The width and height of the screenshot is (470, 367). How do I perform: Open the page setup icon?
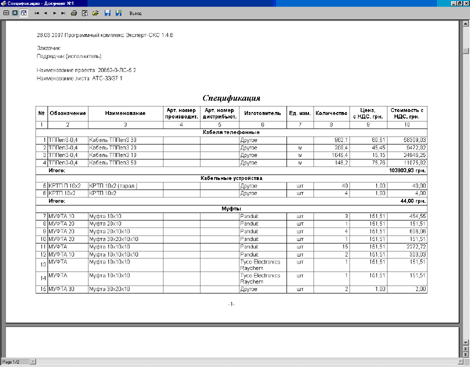coord(85,13)
